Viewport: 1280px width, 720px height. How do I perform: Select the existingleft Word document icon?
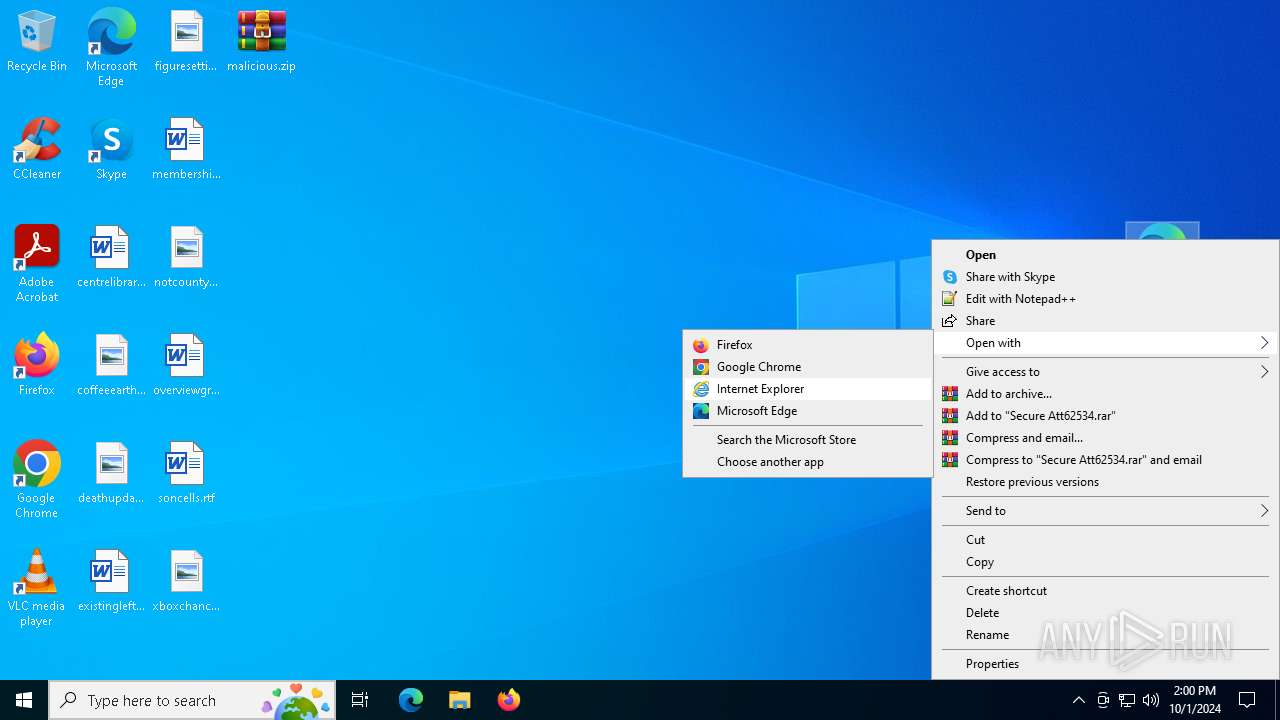(111, 582)
